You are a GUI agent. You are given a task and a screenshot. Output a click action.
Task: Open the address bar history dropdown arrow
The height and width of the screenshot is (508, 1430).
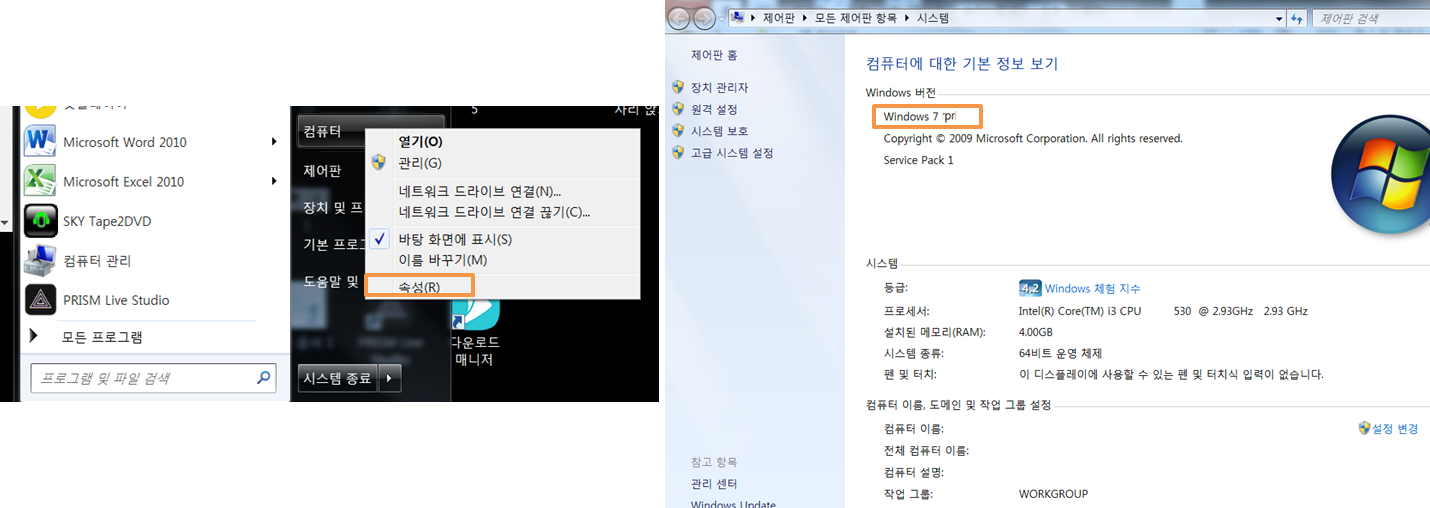tap(1279, 18)
